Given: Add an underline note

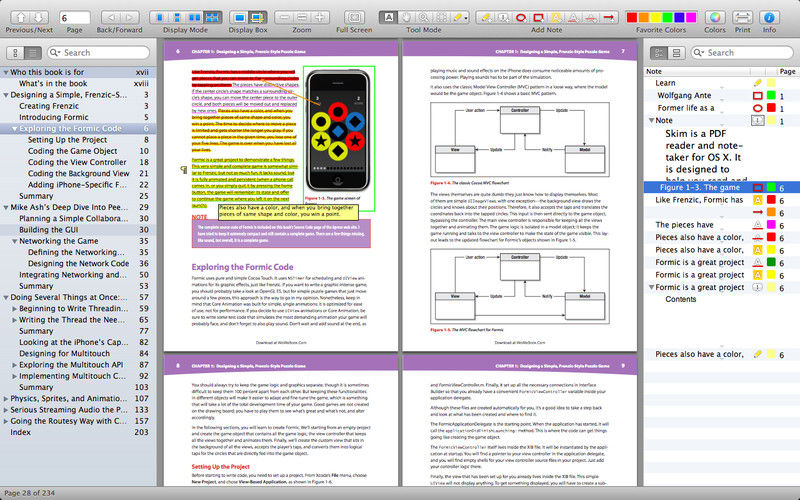Looking at the screenshot, I should coord(573,17).
